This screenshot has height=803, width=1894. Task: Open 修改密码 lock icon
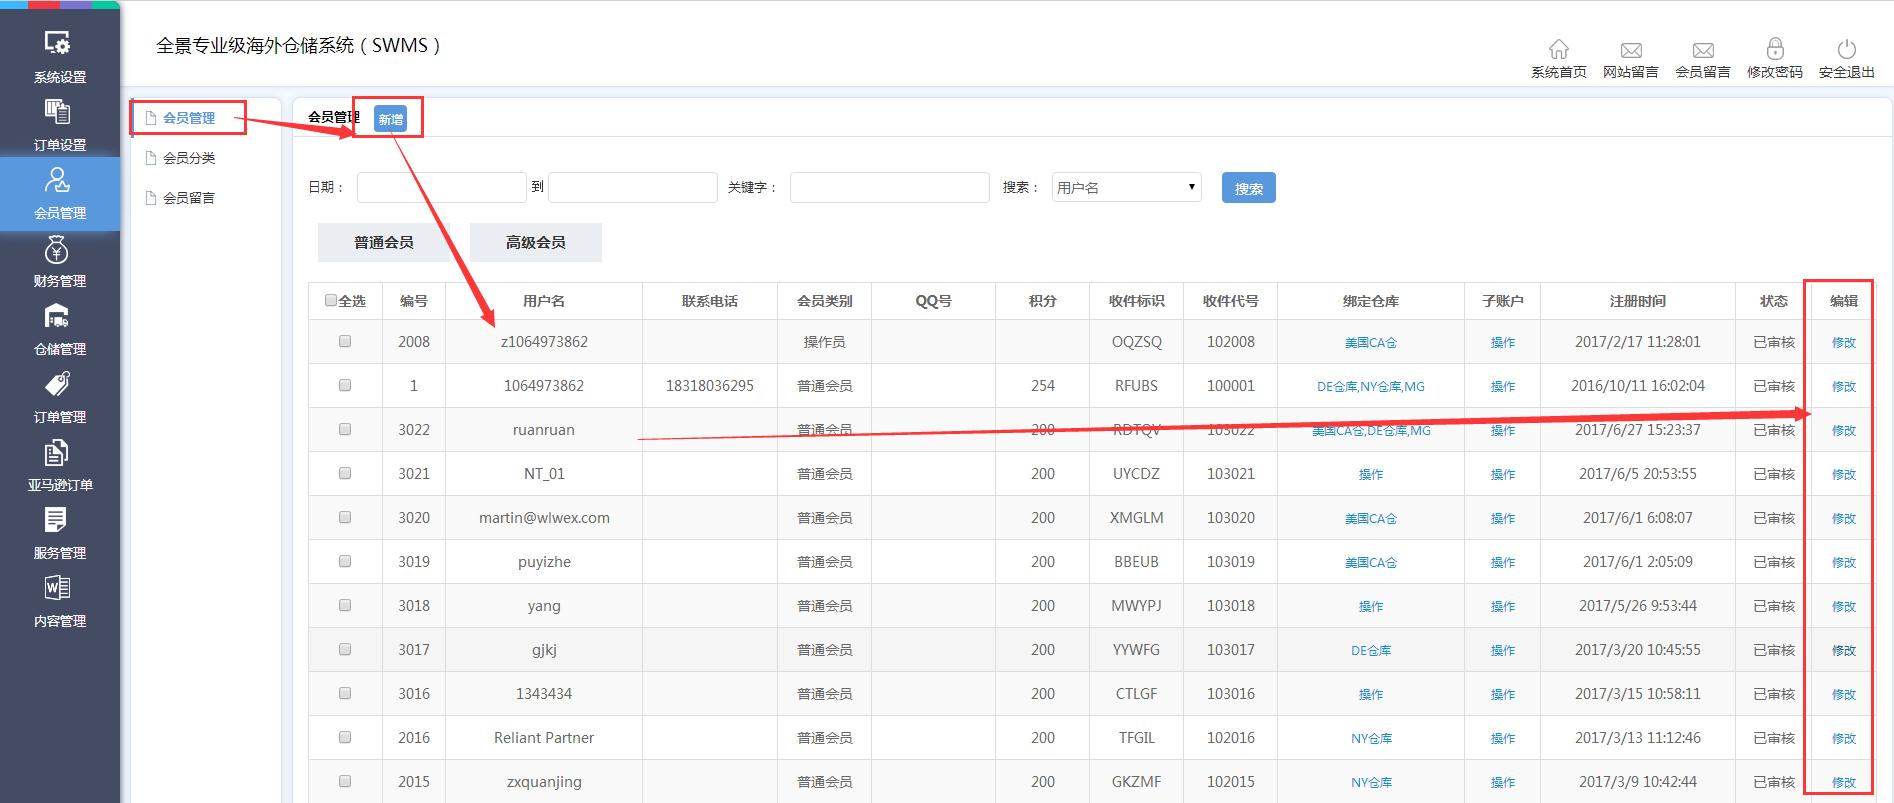1774,50
